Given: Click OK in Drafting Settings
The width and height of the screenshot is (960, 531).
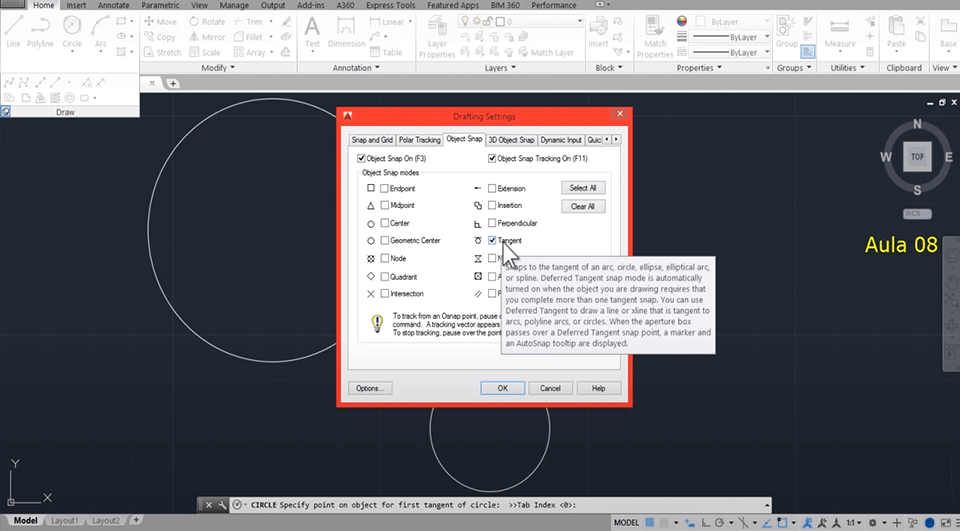Looking at the screenshot, I should (x=503, y=388).
